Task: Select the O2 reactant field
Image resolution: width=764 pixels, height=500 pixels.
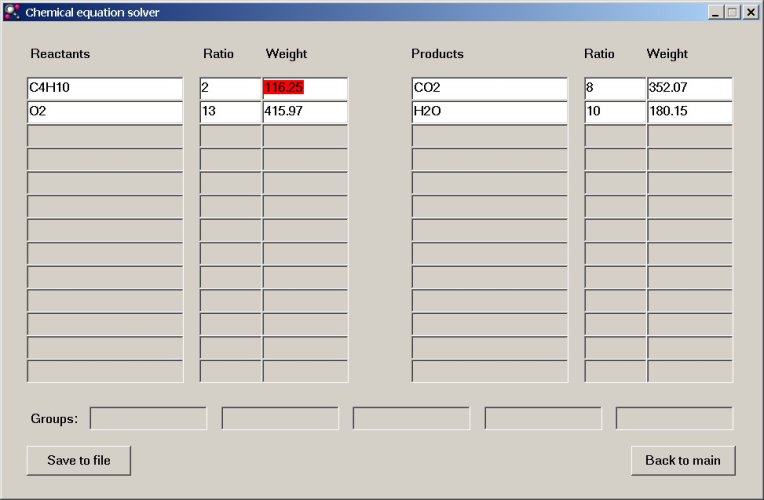Action: coord(105,112)
